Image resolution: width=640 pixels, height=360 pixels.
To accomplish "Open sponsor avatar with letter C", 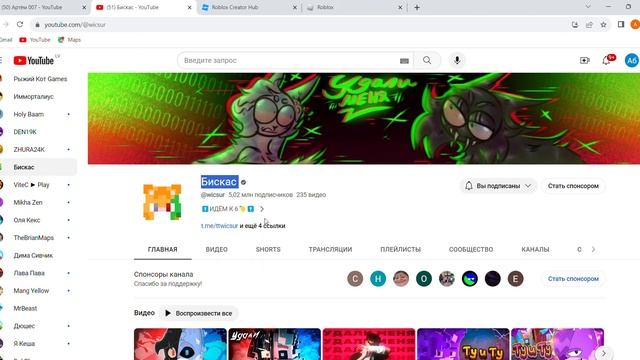I will (x=355, y=279).
